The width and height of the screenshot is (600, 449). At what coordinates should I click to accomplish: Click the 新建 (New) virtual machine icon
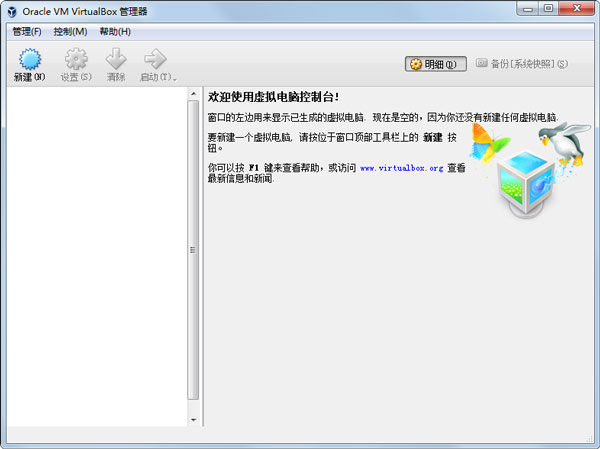coord(28,59)
